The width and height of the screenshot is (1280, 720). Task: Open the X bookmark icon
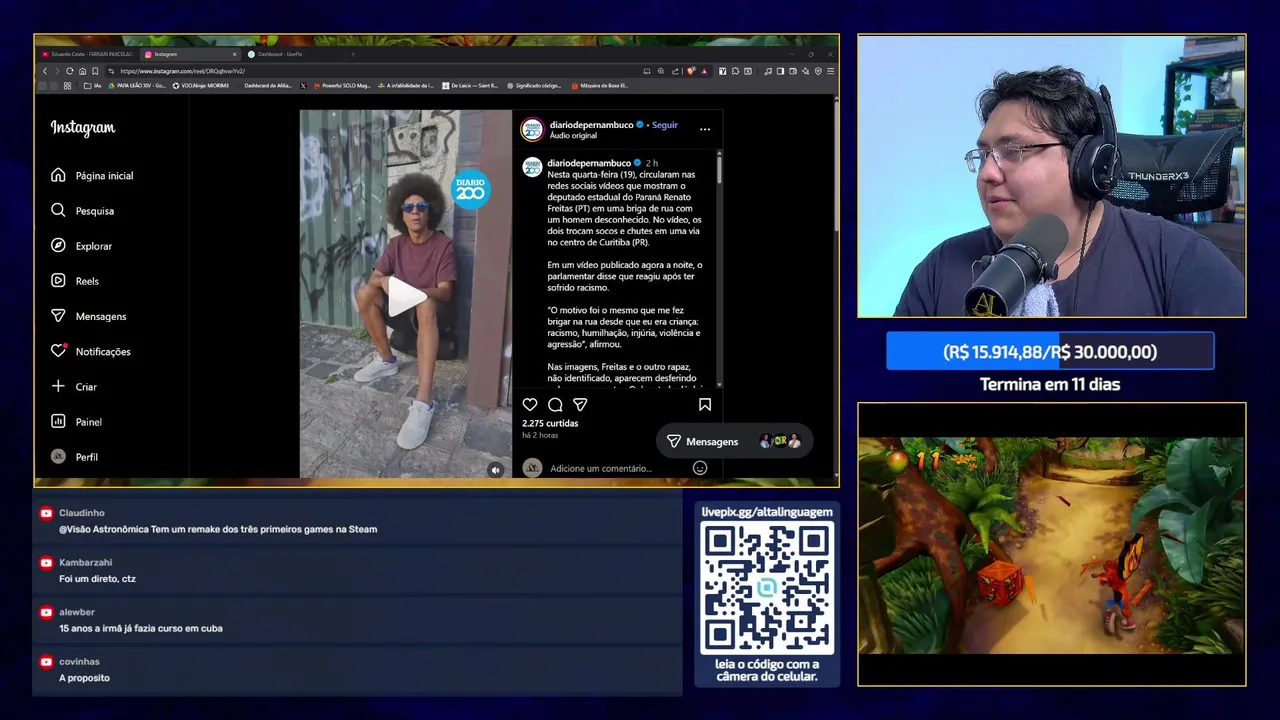303,86
